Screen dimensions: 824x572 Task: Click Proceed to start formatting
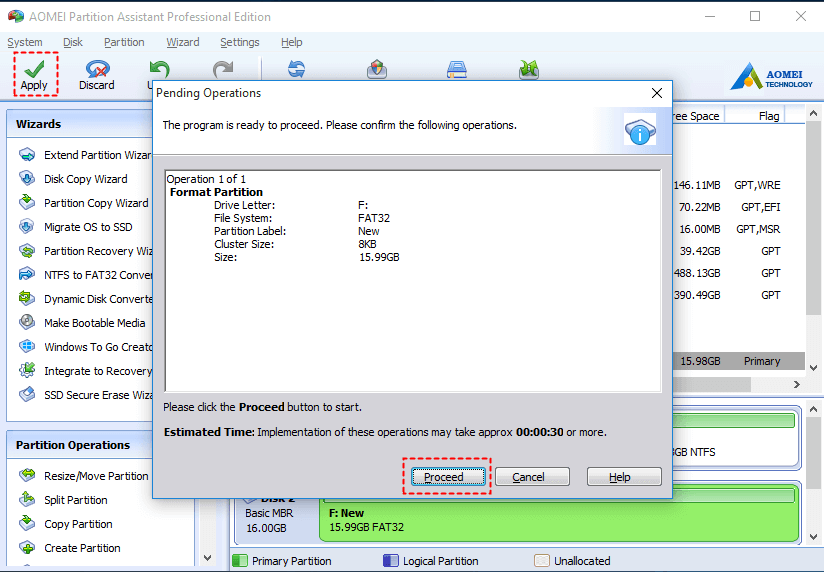click(x=448, y=477)
